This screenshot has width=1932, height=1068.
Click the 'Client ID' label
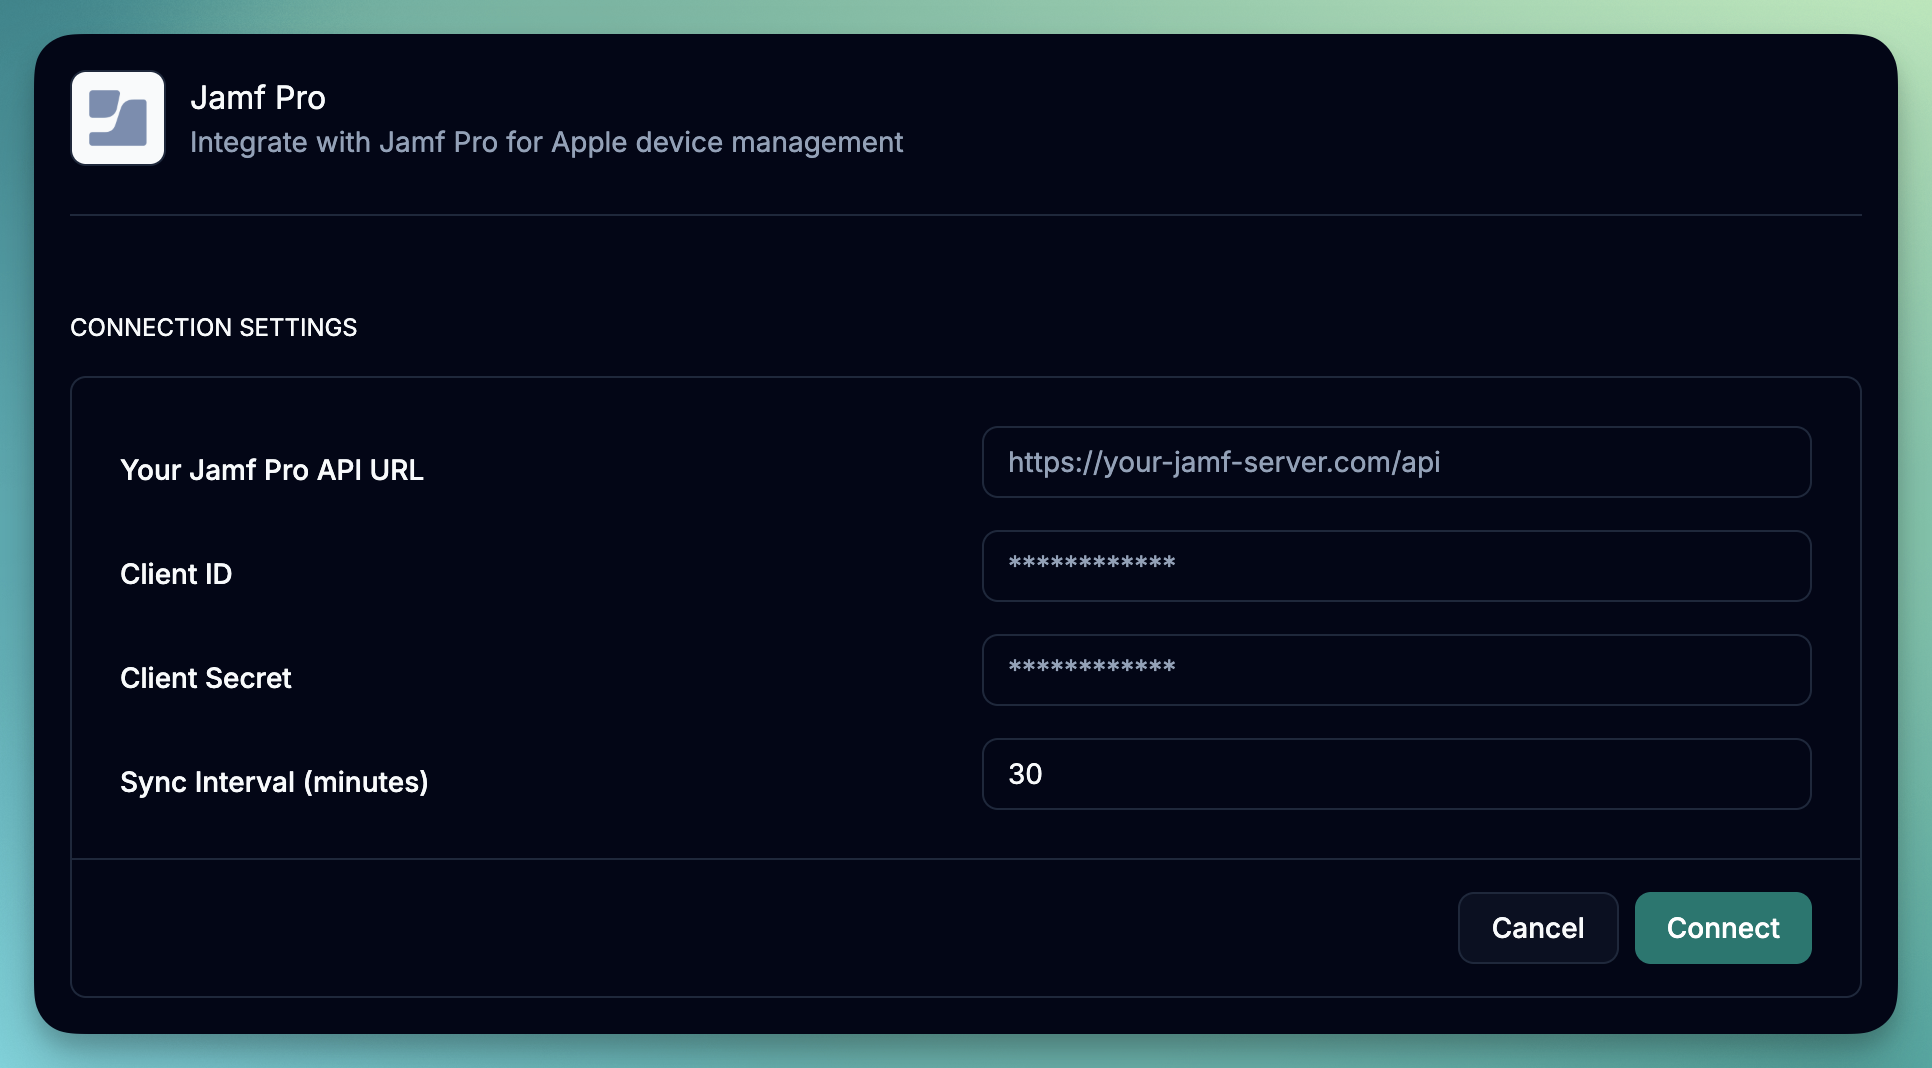(x=176, y=574)
